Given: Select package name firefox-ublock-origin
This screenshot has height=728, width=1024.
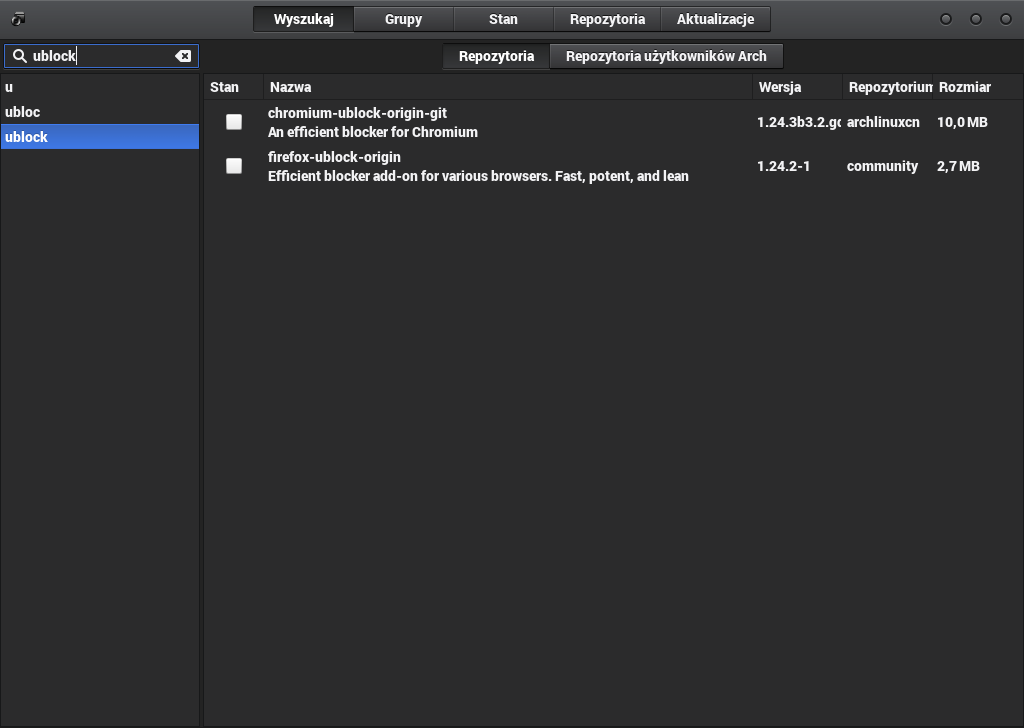Looking at the screenshot, I should pyautogui.click(x=334, y=157).
